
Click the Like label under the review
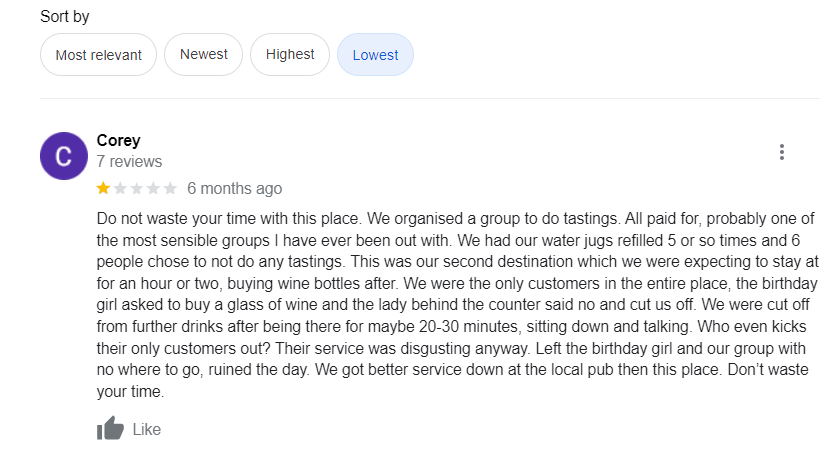click(146, 429)
